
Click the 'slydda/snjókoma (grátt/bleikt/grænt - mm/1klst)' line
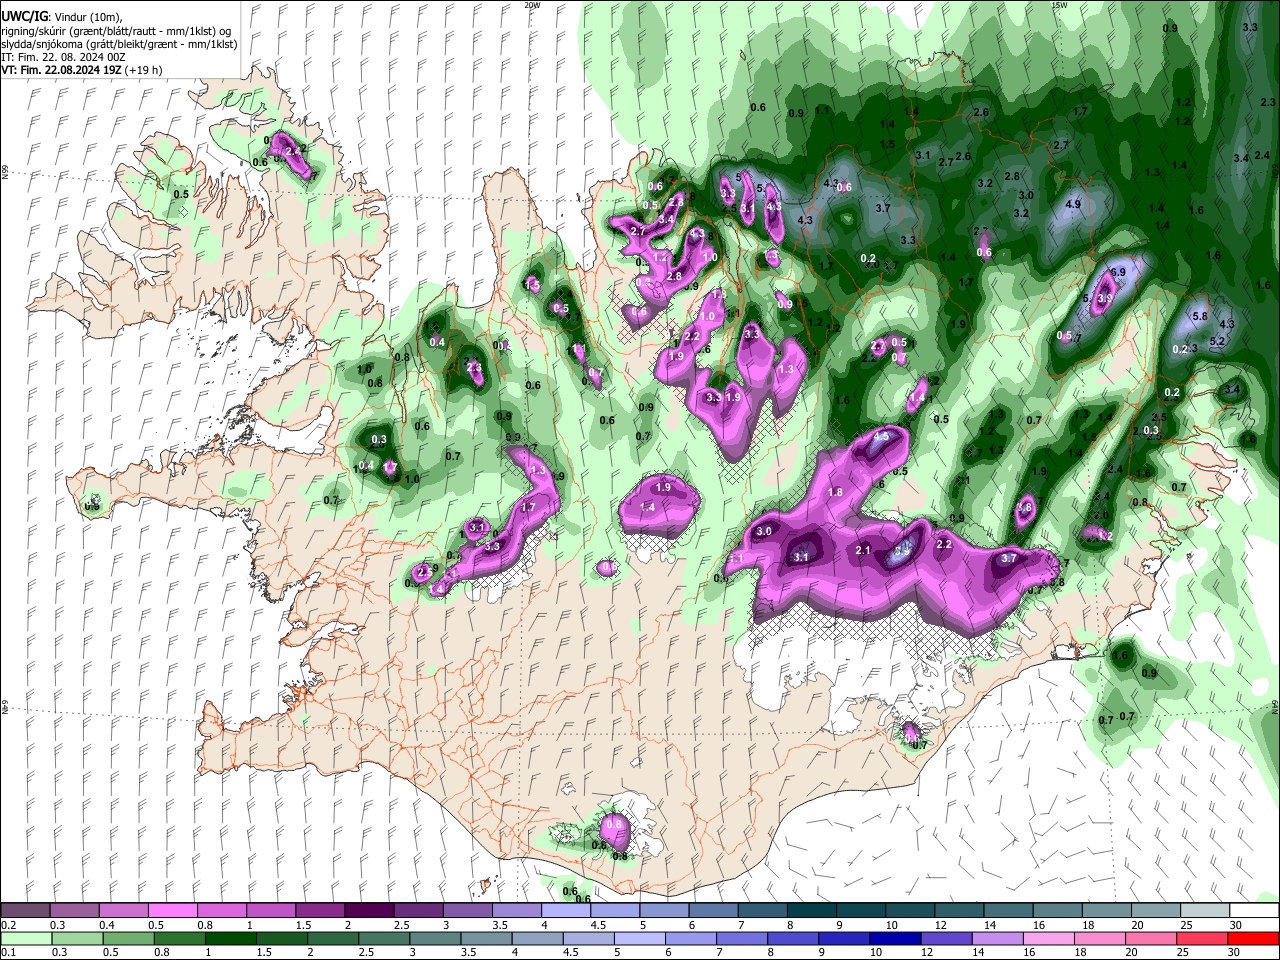tap(119, 44)
